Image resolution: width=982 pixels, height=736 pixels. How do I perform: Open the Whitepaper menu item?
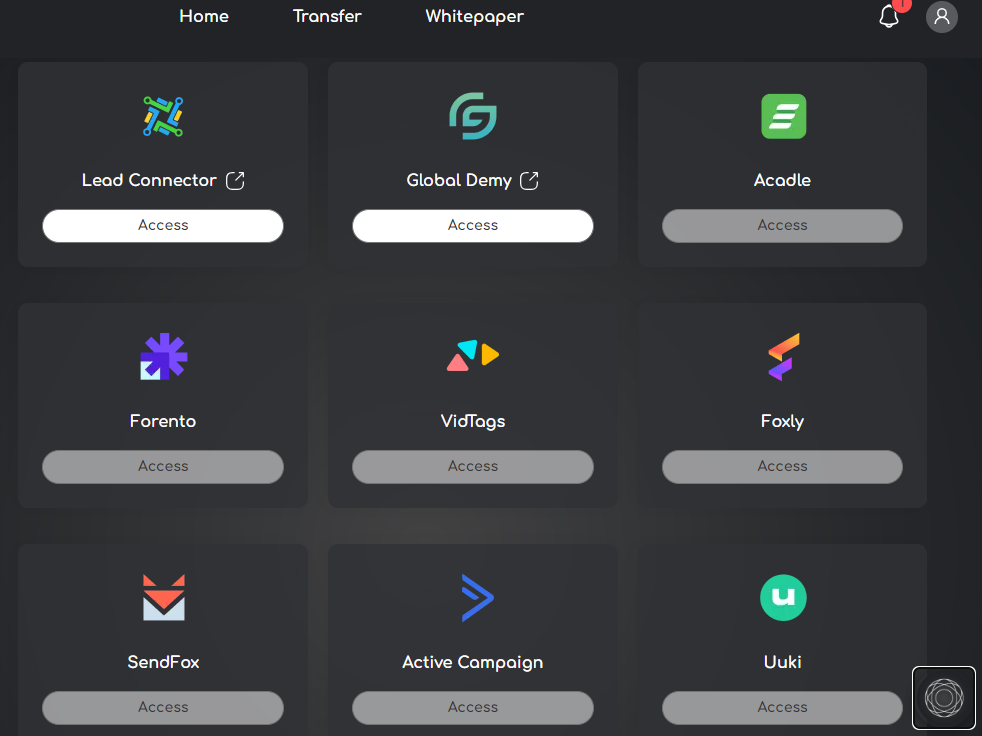(x=475, y=17)
